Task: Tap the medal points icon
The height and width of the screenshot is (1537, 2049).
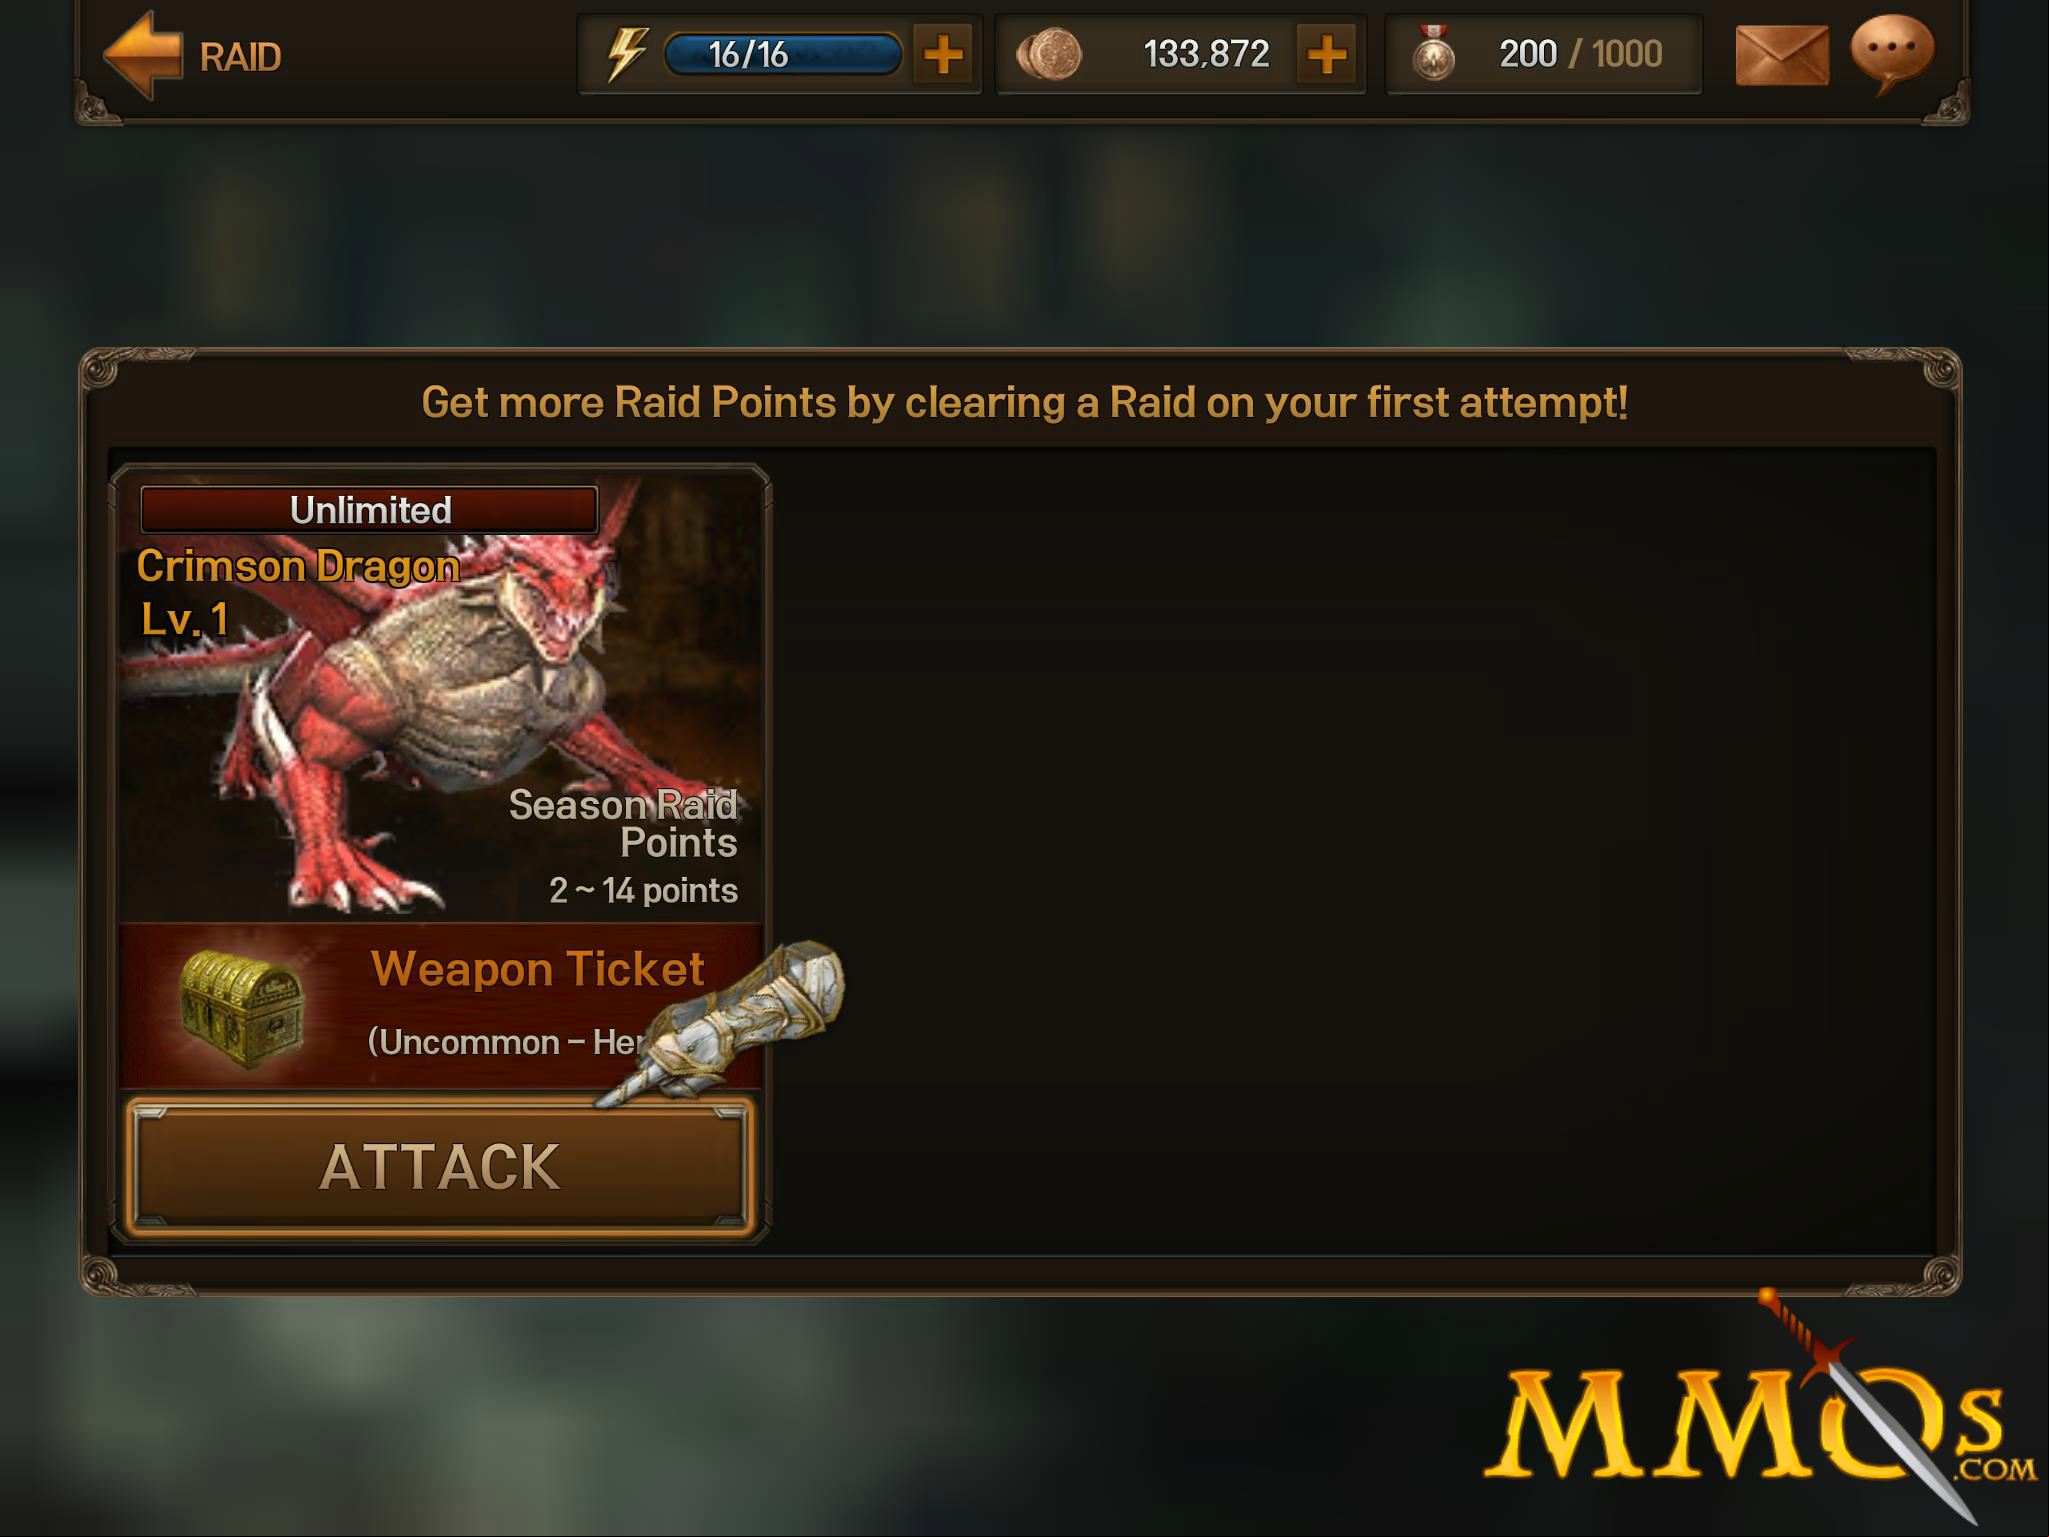Action: (x=1433, y=54)
